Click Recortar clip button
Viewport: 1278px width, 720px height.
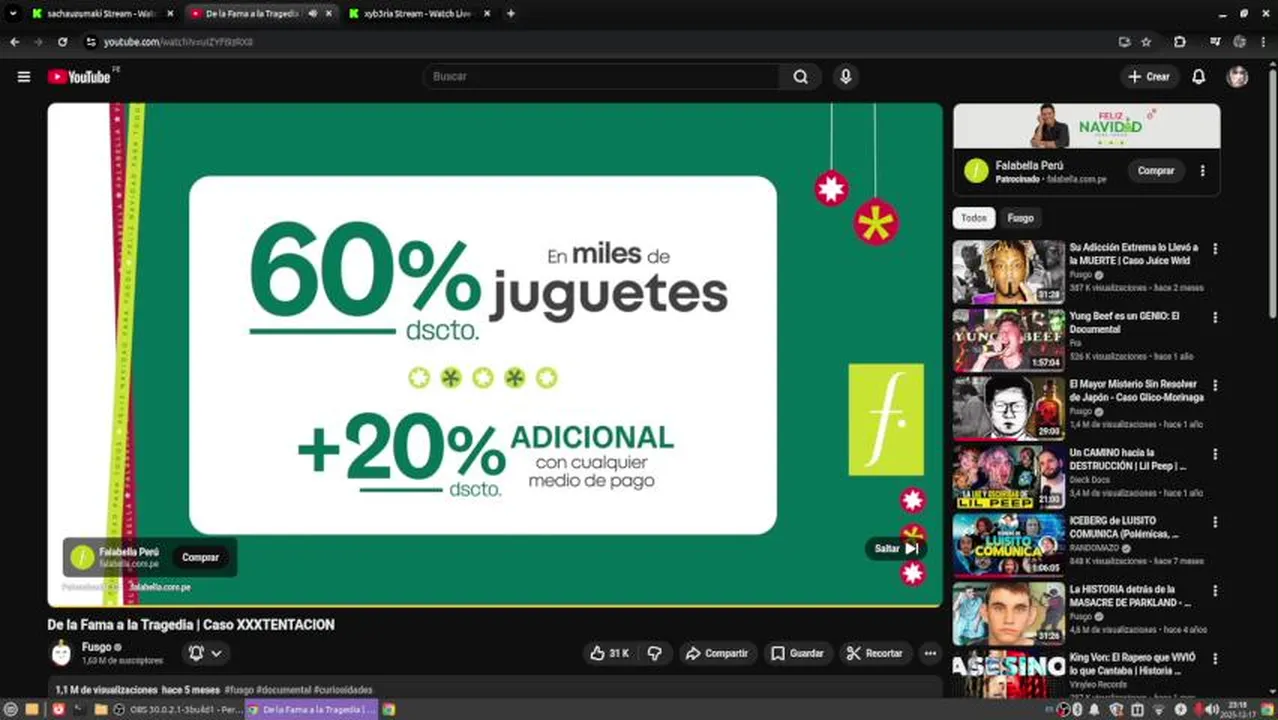point(875,653)
